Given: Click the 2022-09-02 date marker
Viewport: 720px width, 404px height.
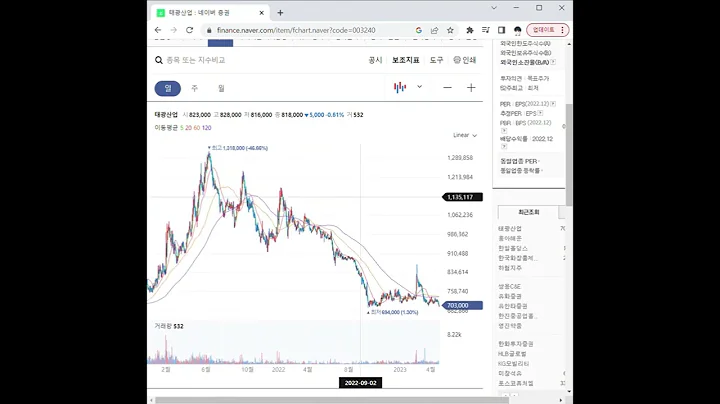Looking at the screenshot, I should pos(360,383).
